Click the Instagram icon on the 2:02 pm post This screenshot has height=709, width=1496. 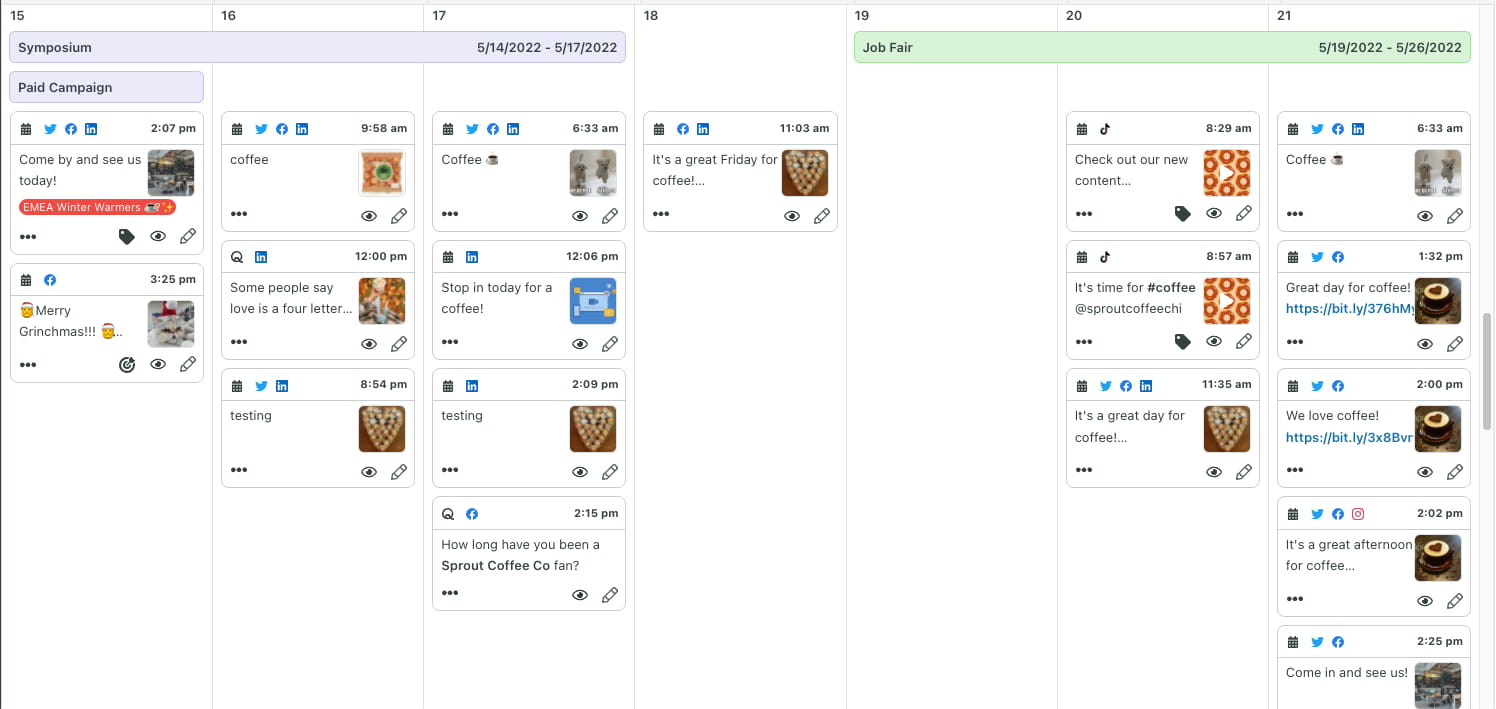click(1358, 513)
